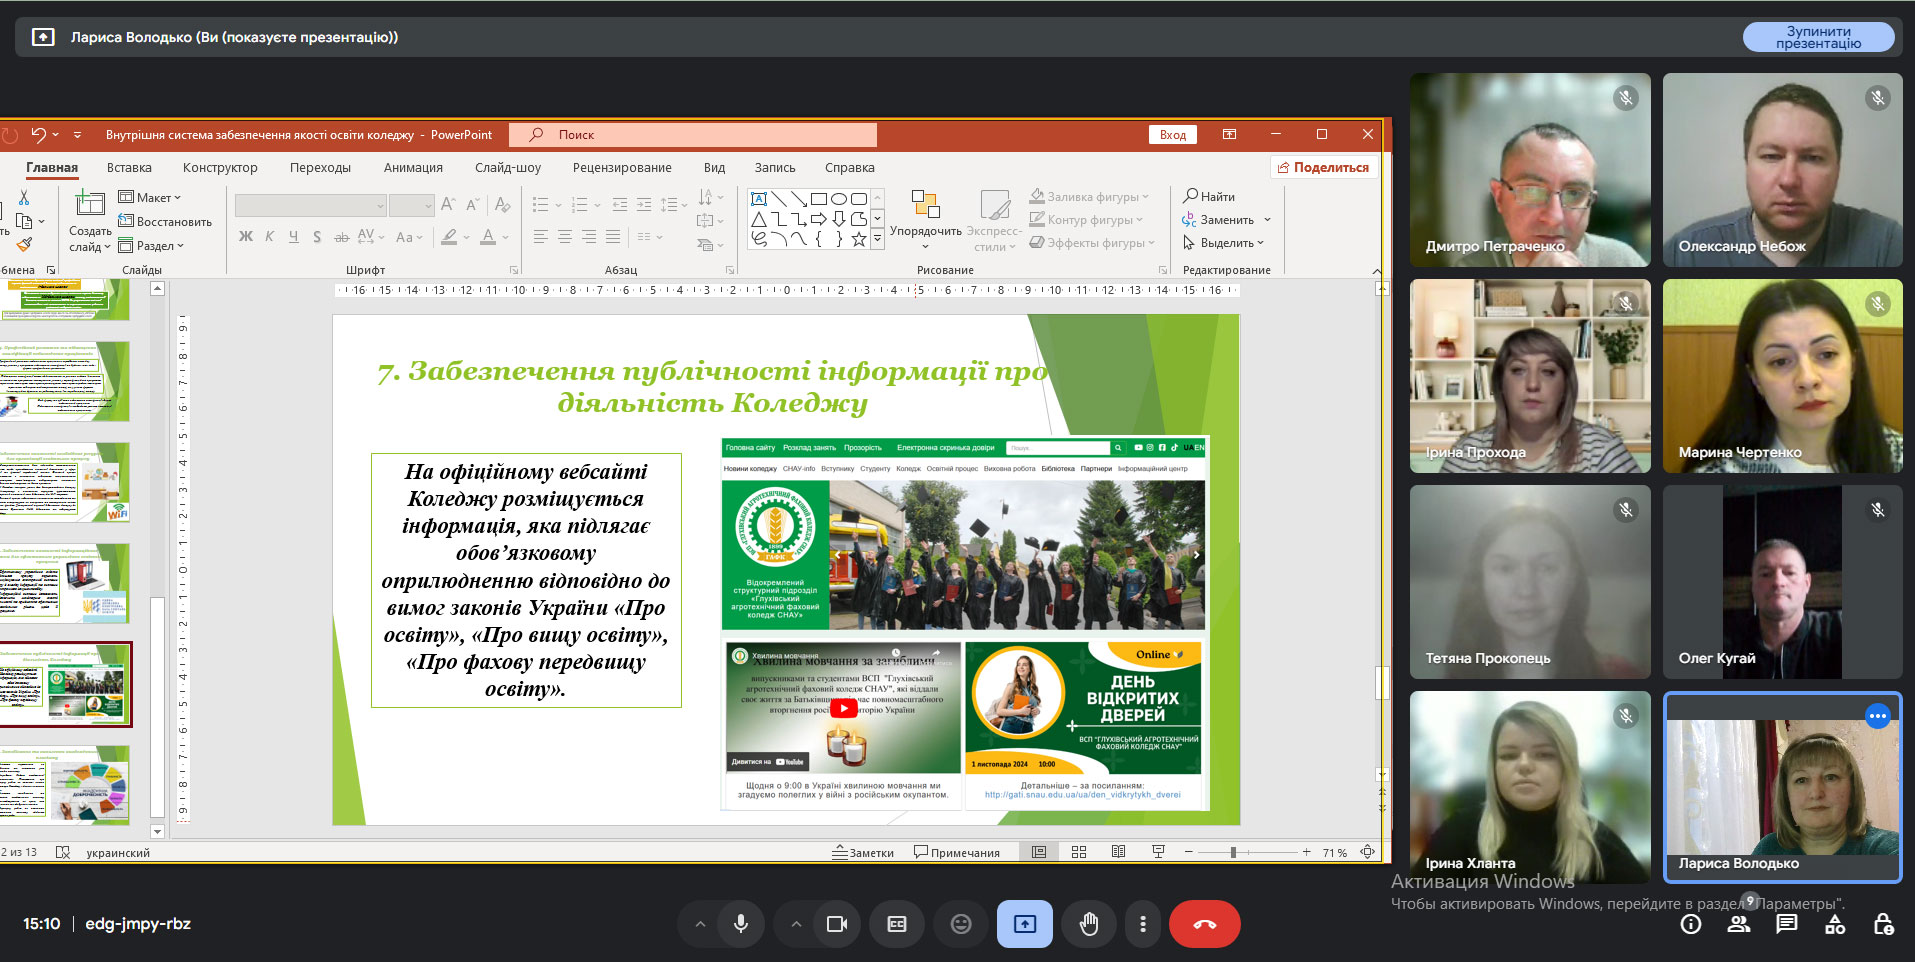Open the three-dot more options menu
Viewport: 1915px width, 962px height.
click(x=1143, y=924)
